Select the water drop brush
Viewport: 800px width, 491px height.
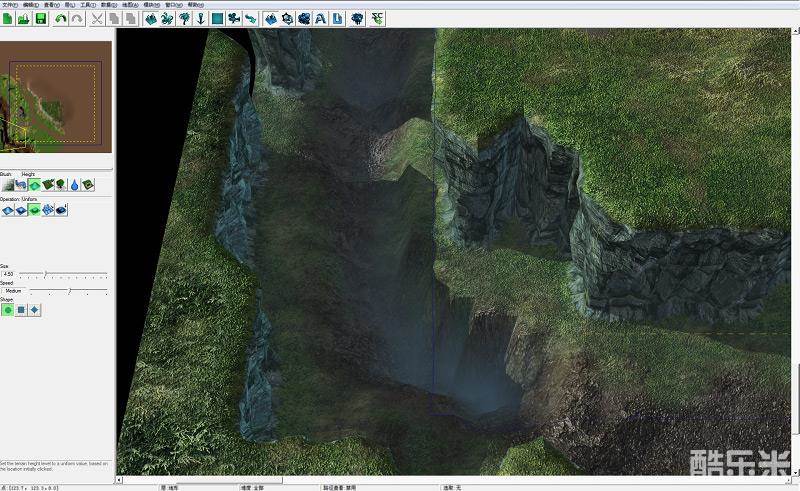pyautogui.click(x=74, y=185)
